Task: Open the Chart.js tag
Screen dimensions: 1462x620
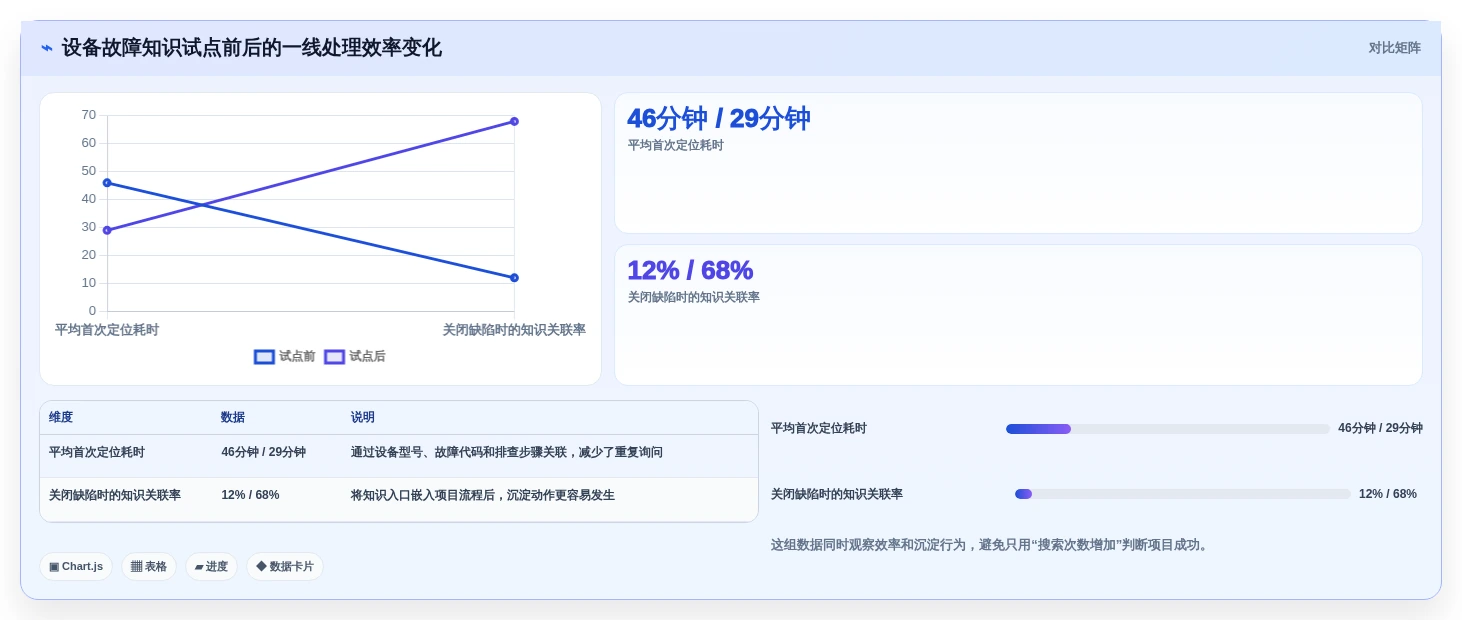Action: (x=76, y=567)
